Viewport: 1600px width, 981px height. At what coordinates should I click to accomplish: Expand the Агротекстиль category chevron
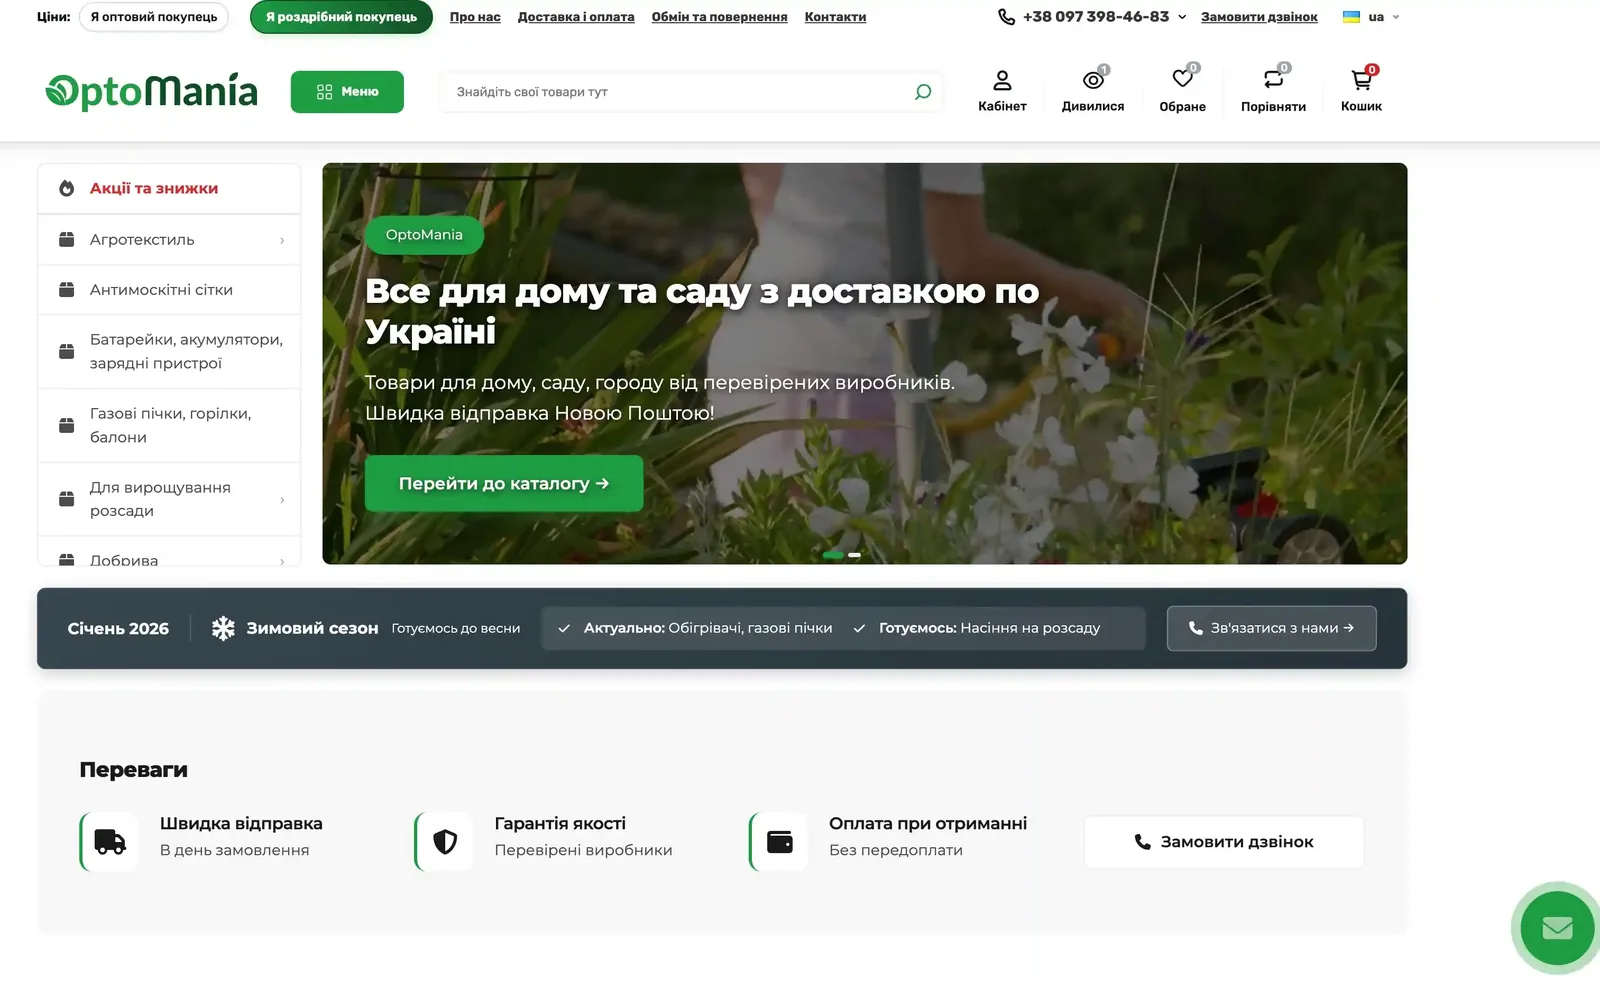[282, 240]
